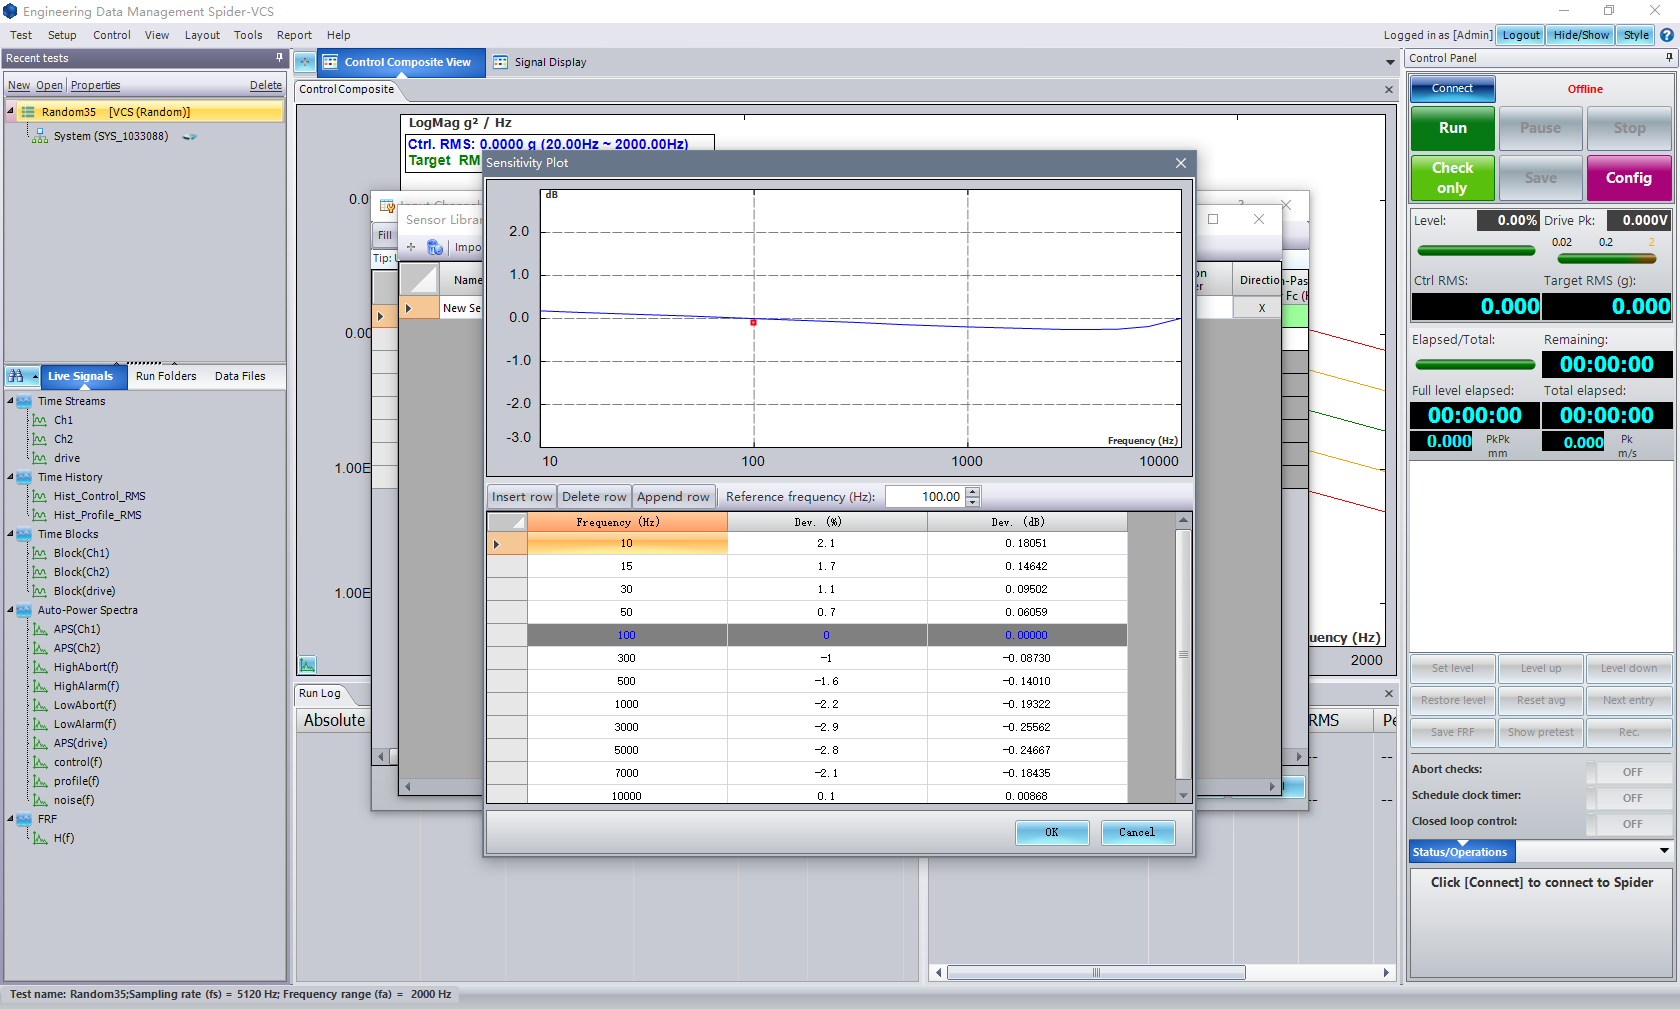1680x1009 pixels.
Task: Collapse the Time Streams tree node
Action: pos(11,401)
